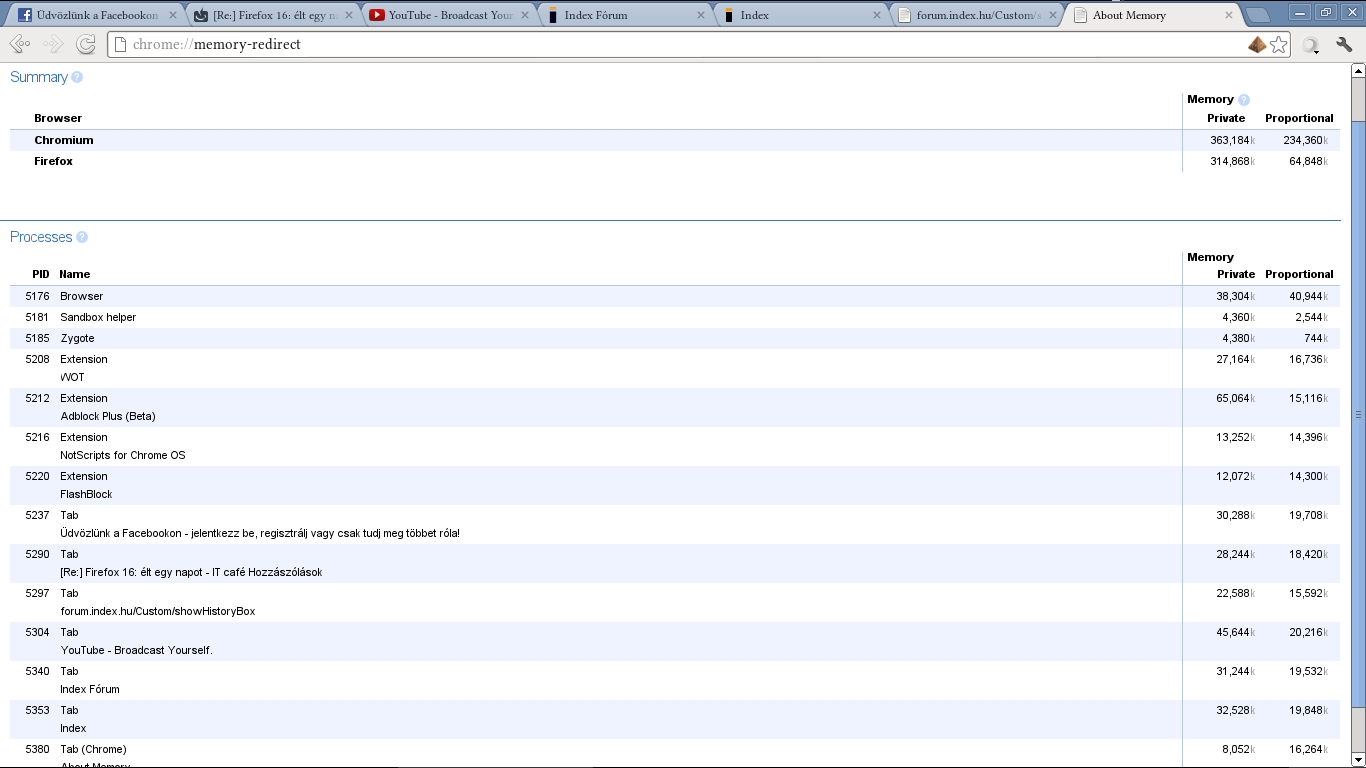Restore the window with the maximize button
The image size is (1366, 768).
pyautogui.click(x=1326, y=12)
